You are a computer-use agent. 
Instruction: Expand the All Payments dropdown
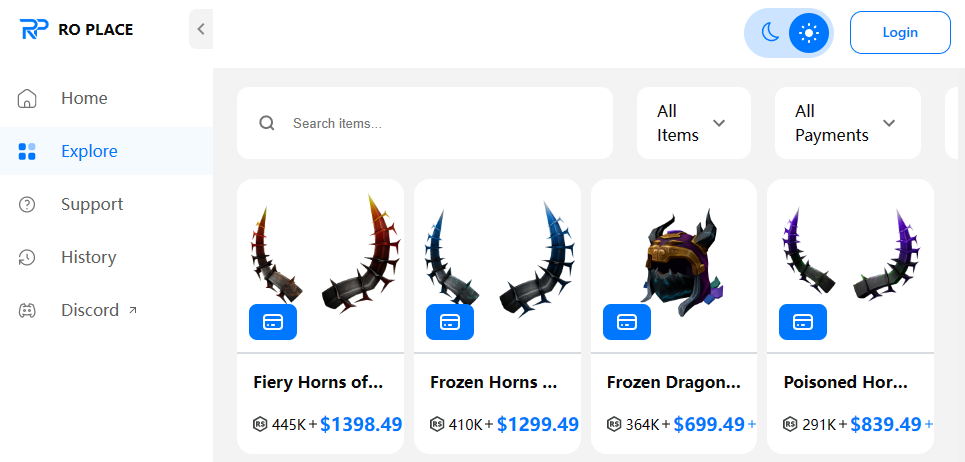(847, 123)
